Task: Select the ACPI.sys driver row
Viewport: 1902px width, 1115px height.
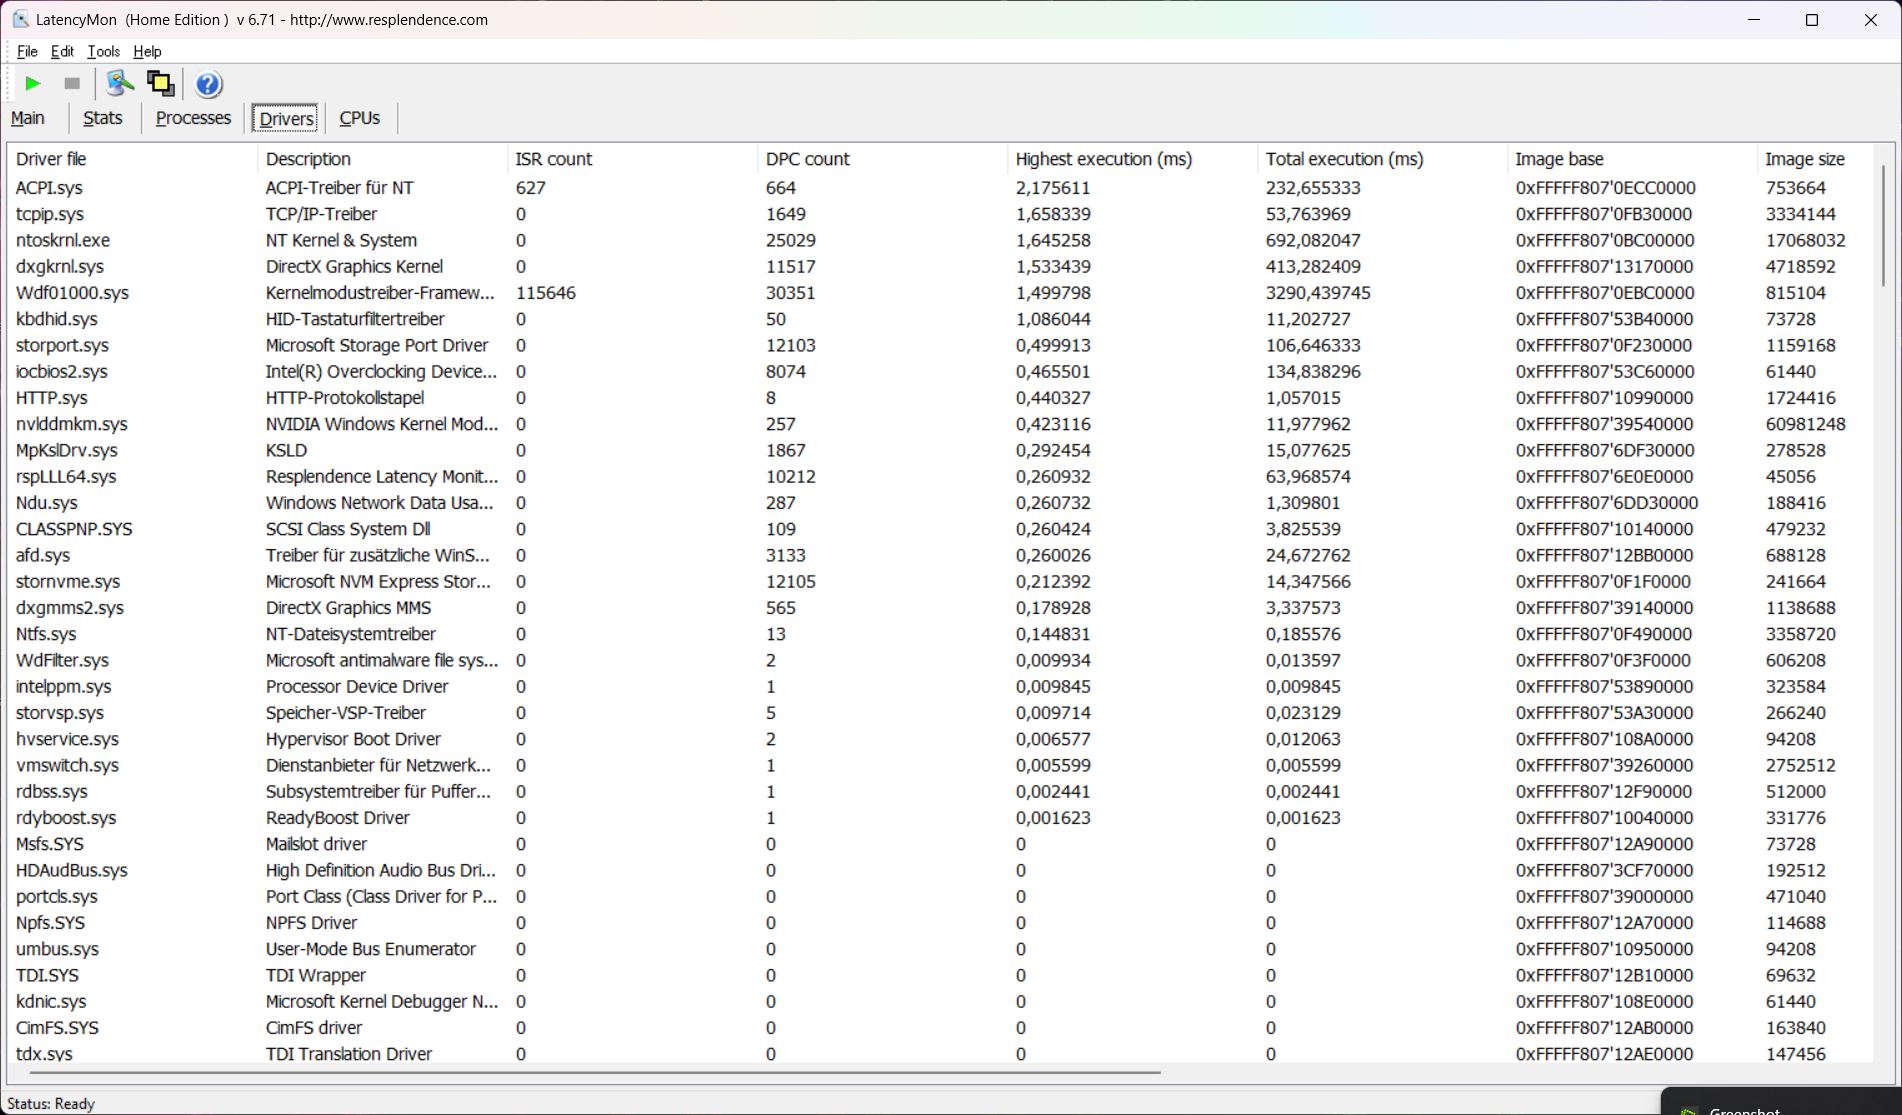Action: (940, 188)
